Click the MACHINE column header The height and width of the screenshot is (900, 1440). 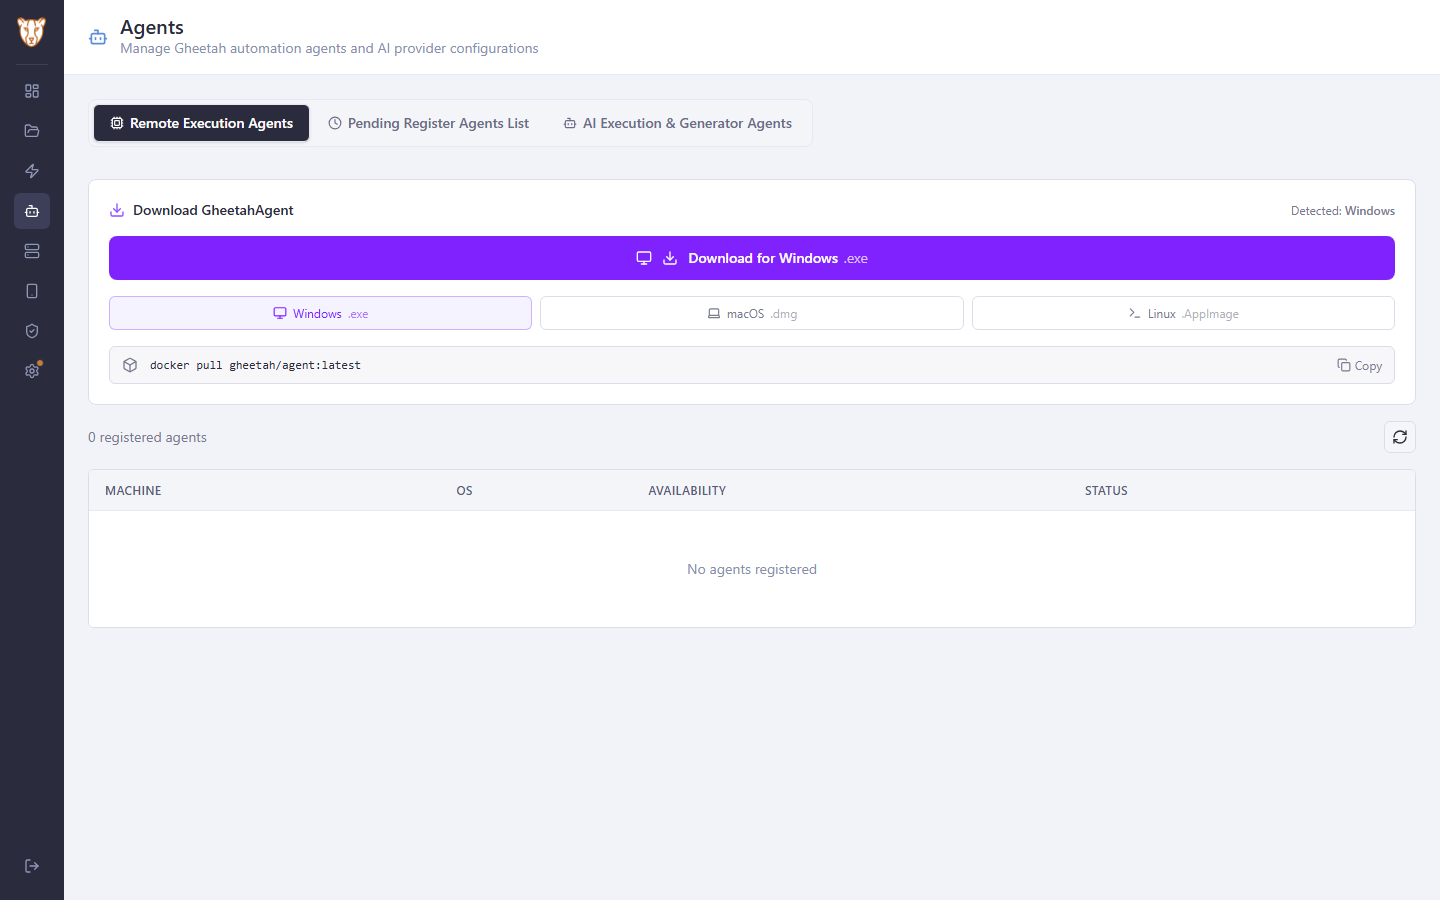click(x=133, y=490)
